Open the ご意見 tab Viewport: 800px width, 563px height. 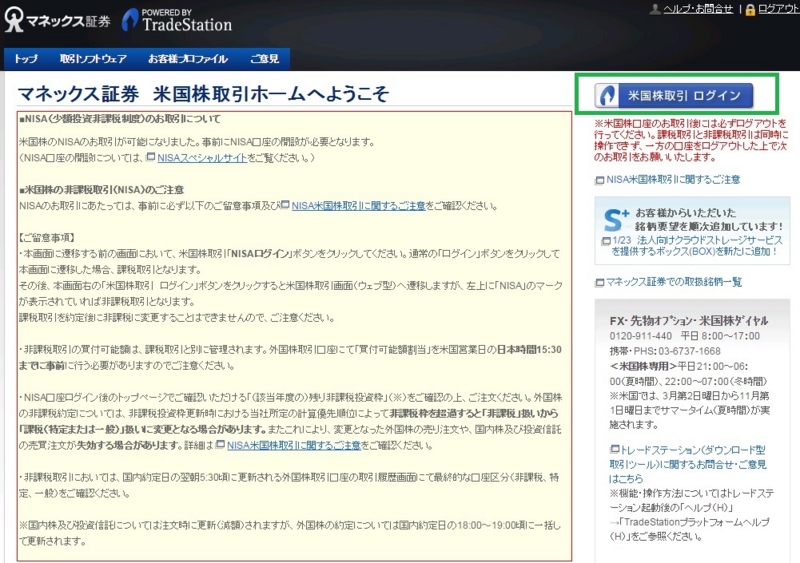tap(264, 59)
